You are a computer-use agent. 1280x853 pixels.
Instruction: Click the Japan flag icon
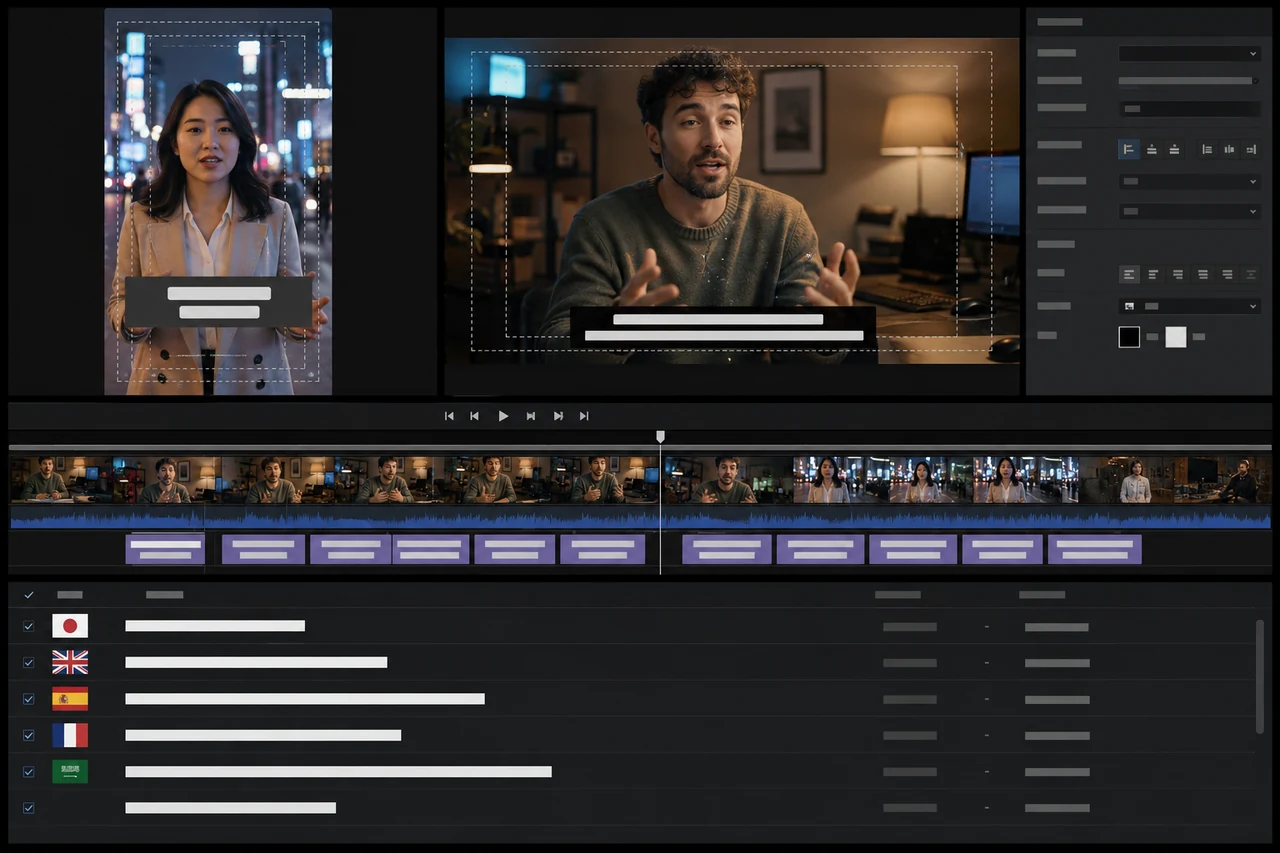tap(70, 626)
